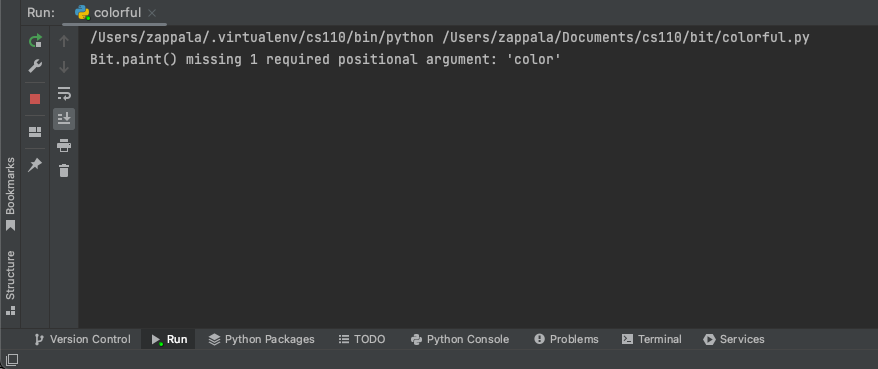Toggle scroll to end of output

64,119
